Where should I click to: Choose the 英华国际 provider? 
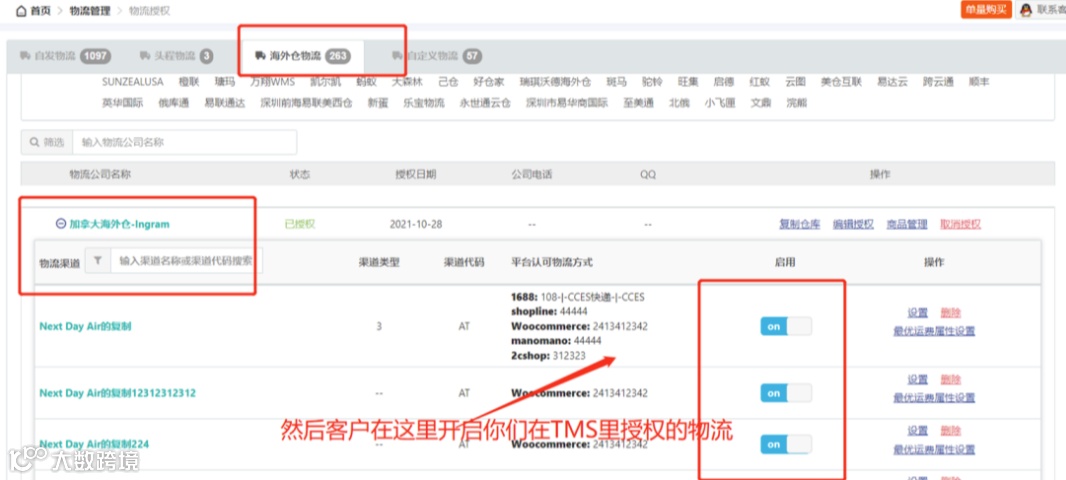coord(122,103)
